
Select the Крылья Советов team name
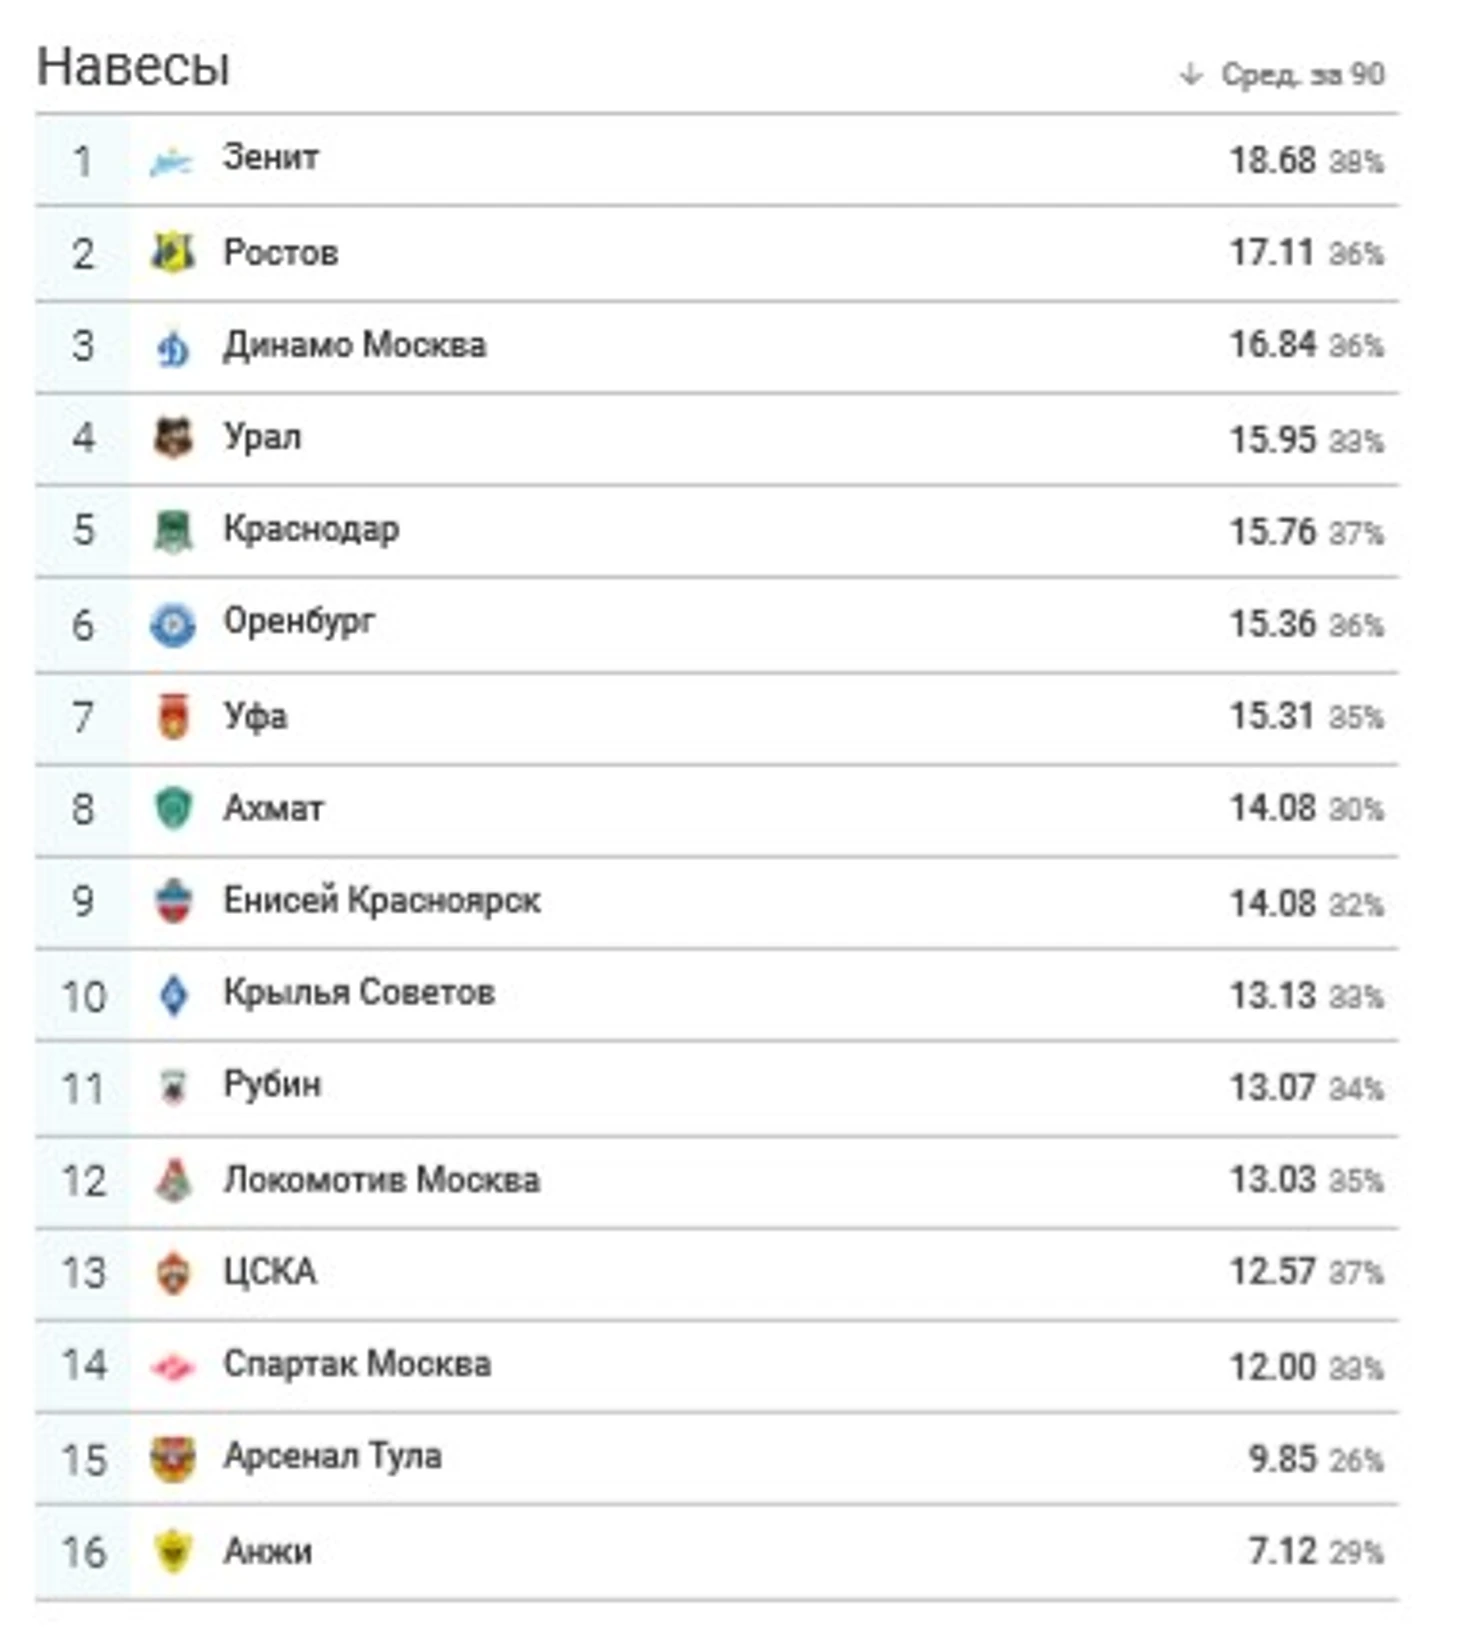[358, 993]
